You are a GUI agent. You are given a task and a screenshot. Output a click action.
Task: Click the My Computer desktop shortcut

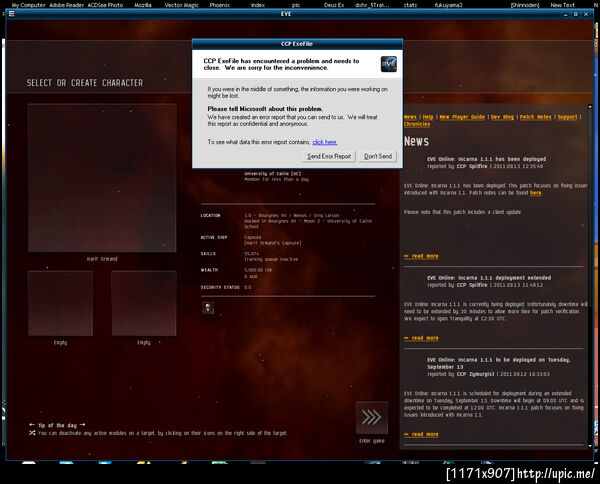click(29, 5)
